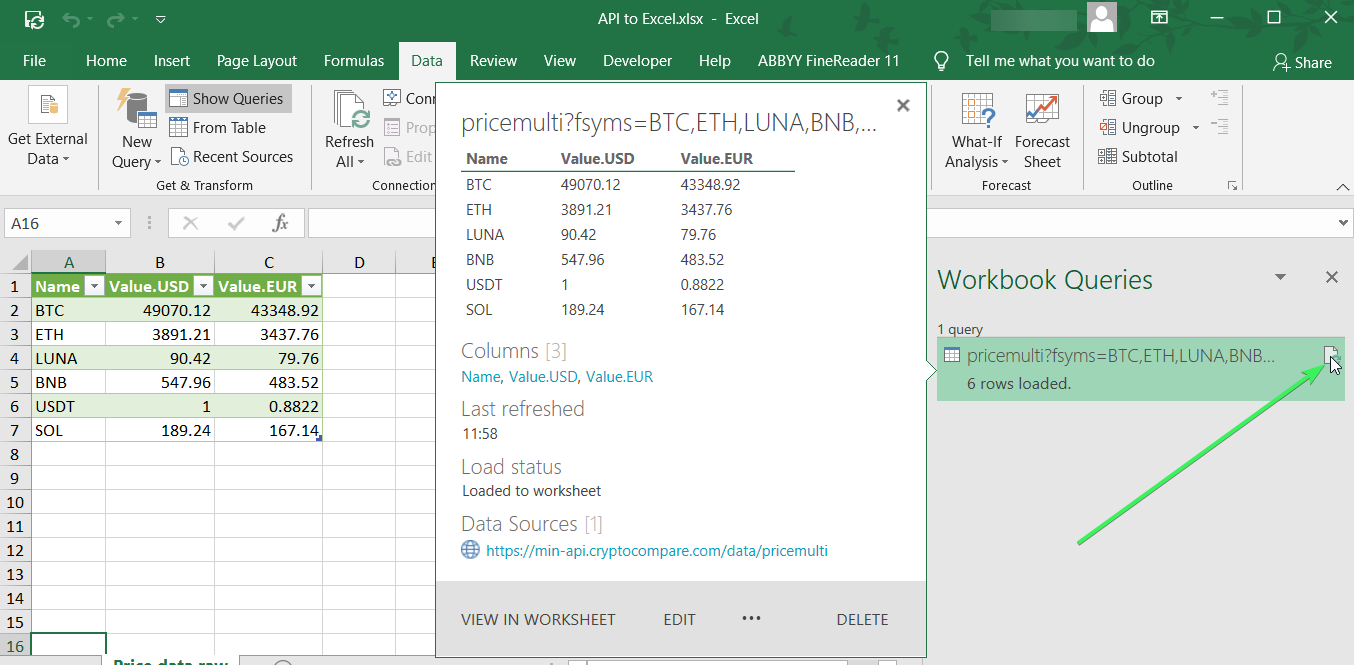Open the Ungroup dropdown arrow
Image resolution: width=1354 pixels, height=665 pixels.
pos(1195,127)
